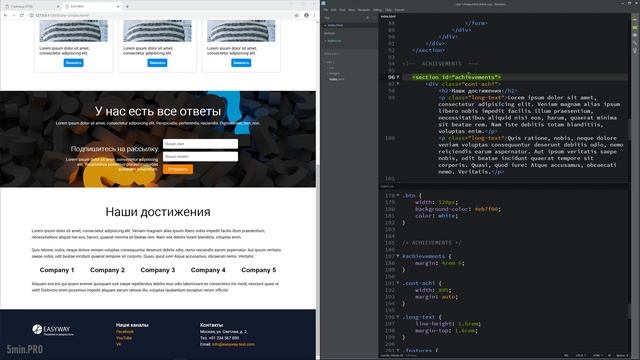
Task: Click the linting status circle icon
Action: click(609, 356)
